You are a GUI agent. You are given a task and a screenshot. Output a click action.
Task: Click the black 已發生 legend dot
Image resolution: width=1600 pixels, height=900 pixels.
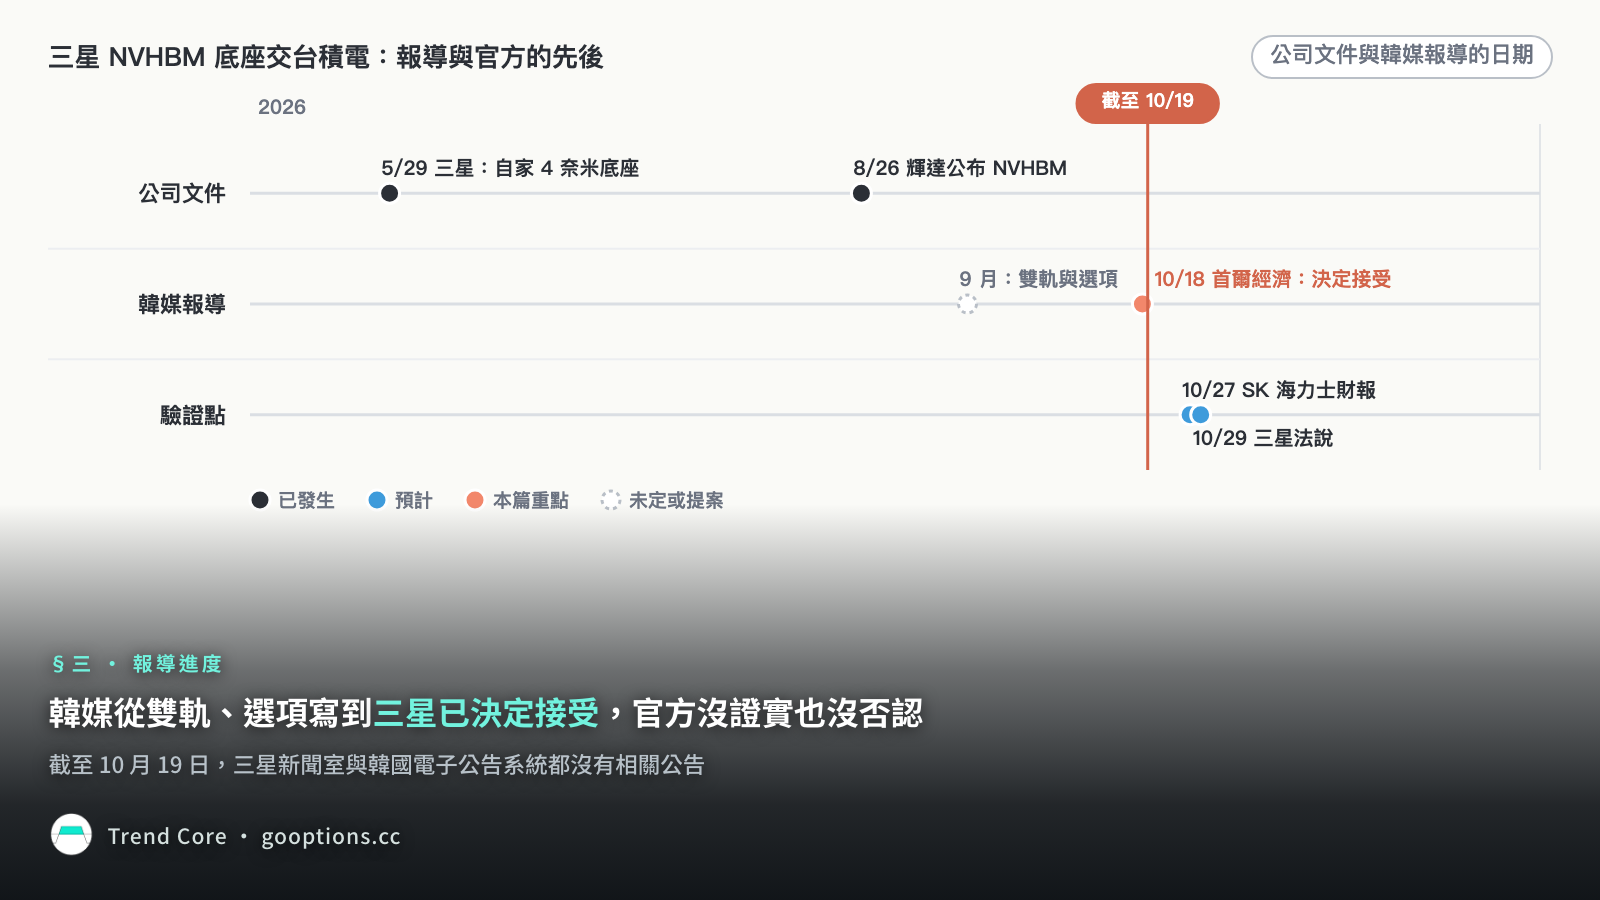coord(260,500)
